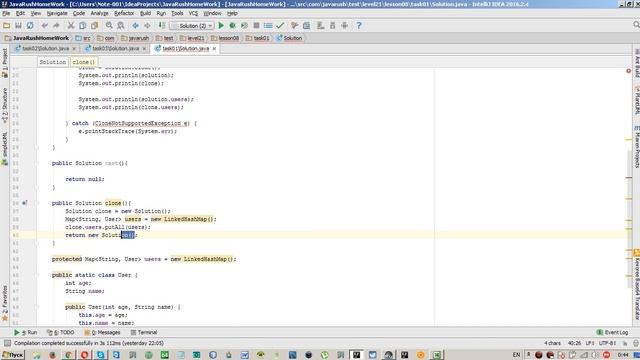Click the level21 breadcrumb folder
This screenshot has width=640, height=360.
point(193,38)
